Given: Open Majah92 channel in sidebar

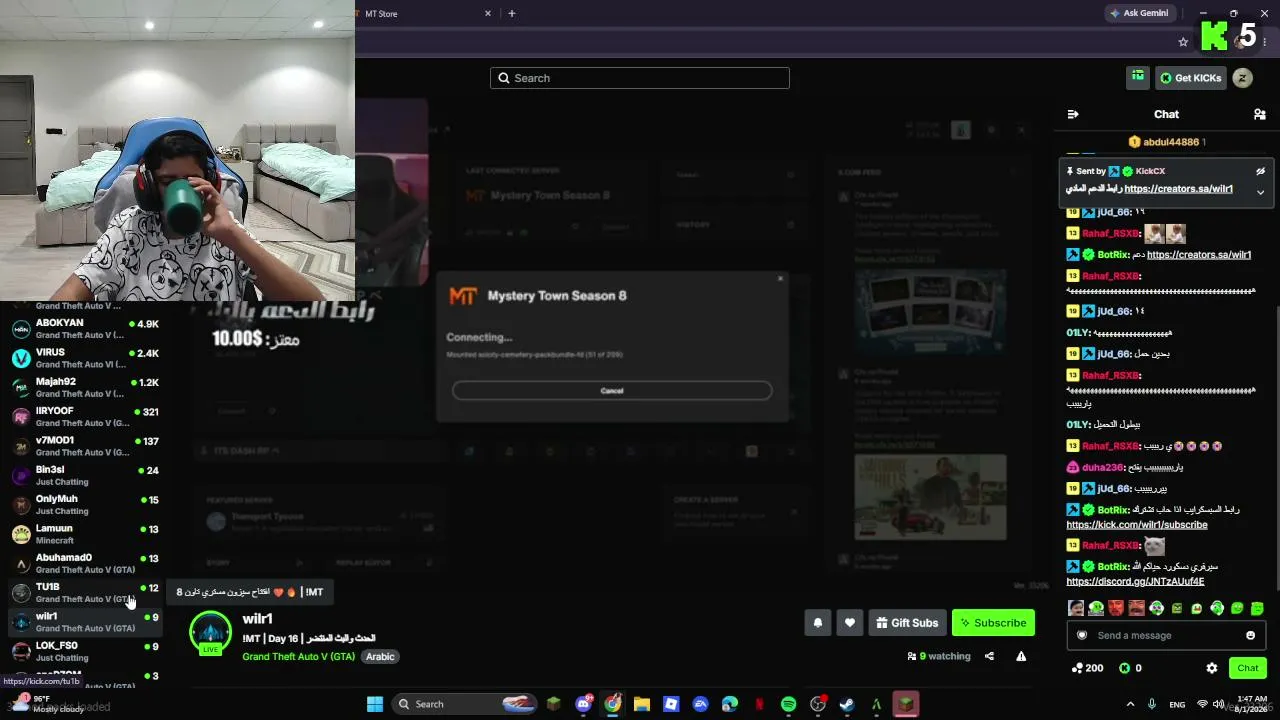Looking at the screenshot, I should coord(85,387).
